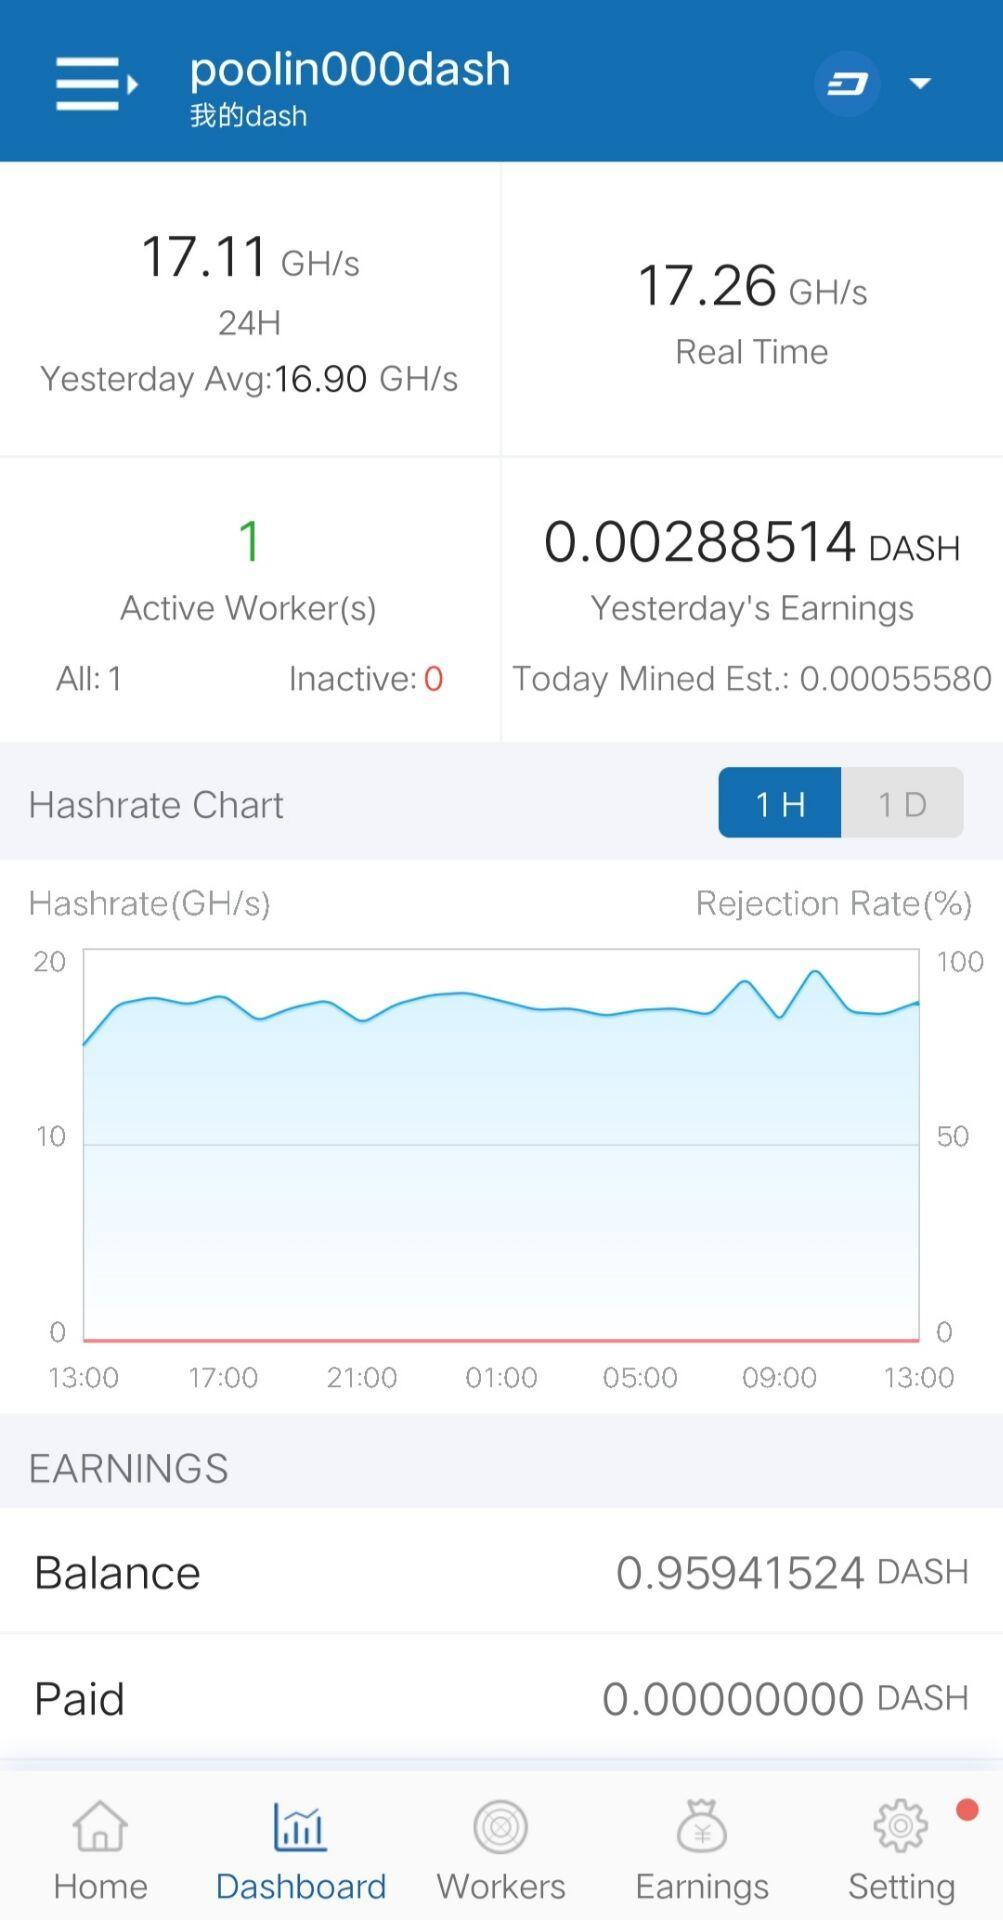The width and height of the screenshot is (1003, 1920).
Task: Switch hashrate chart to 1 H
Action: (x=780, y=803)
